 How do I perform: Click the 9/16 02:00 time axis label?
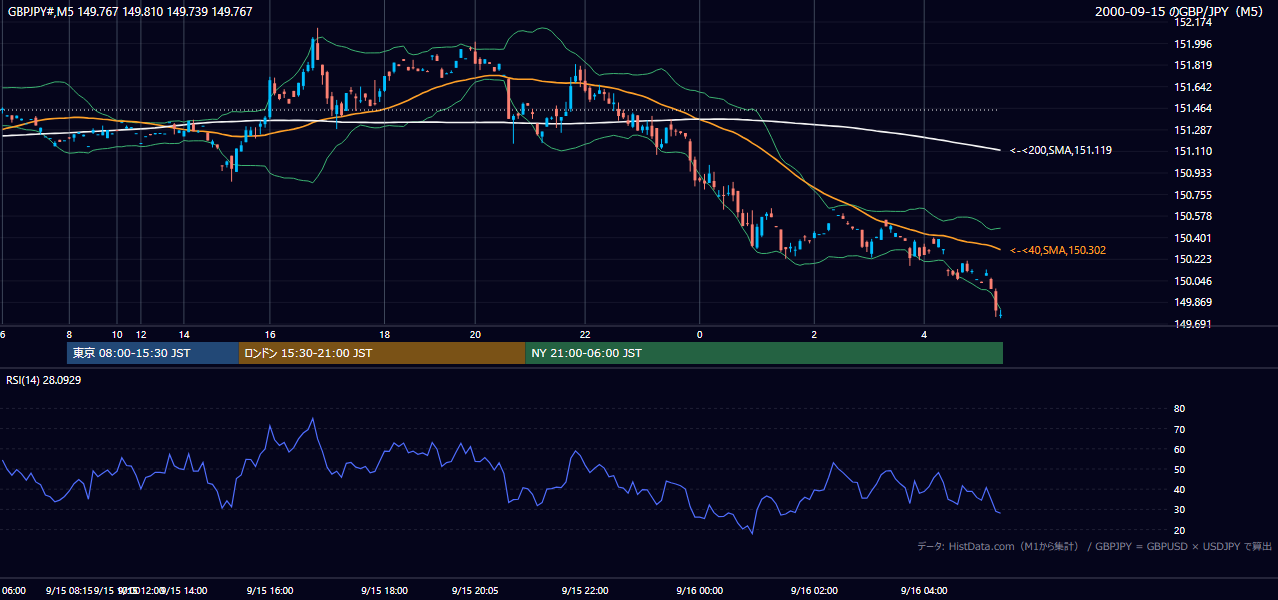[x=814, y=591]
